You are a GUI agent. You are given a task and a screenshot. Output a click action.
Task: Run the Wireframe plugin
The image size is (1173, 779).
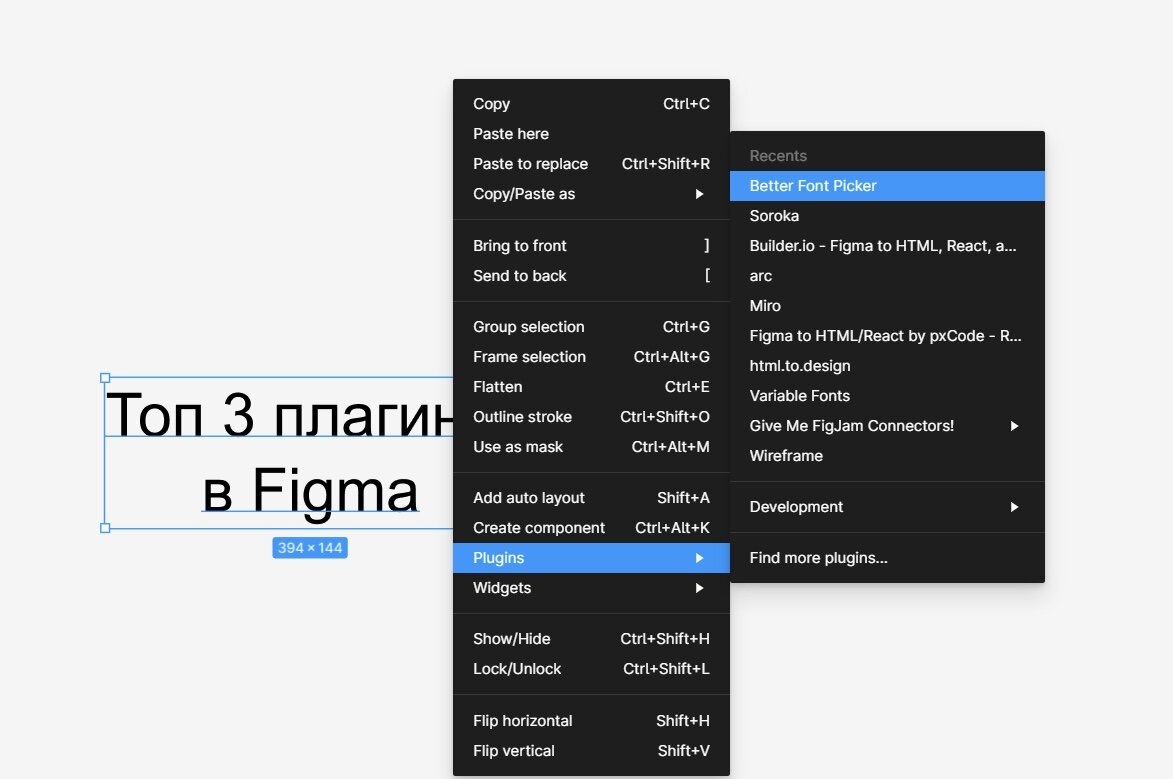[887, 456]
